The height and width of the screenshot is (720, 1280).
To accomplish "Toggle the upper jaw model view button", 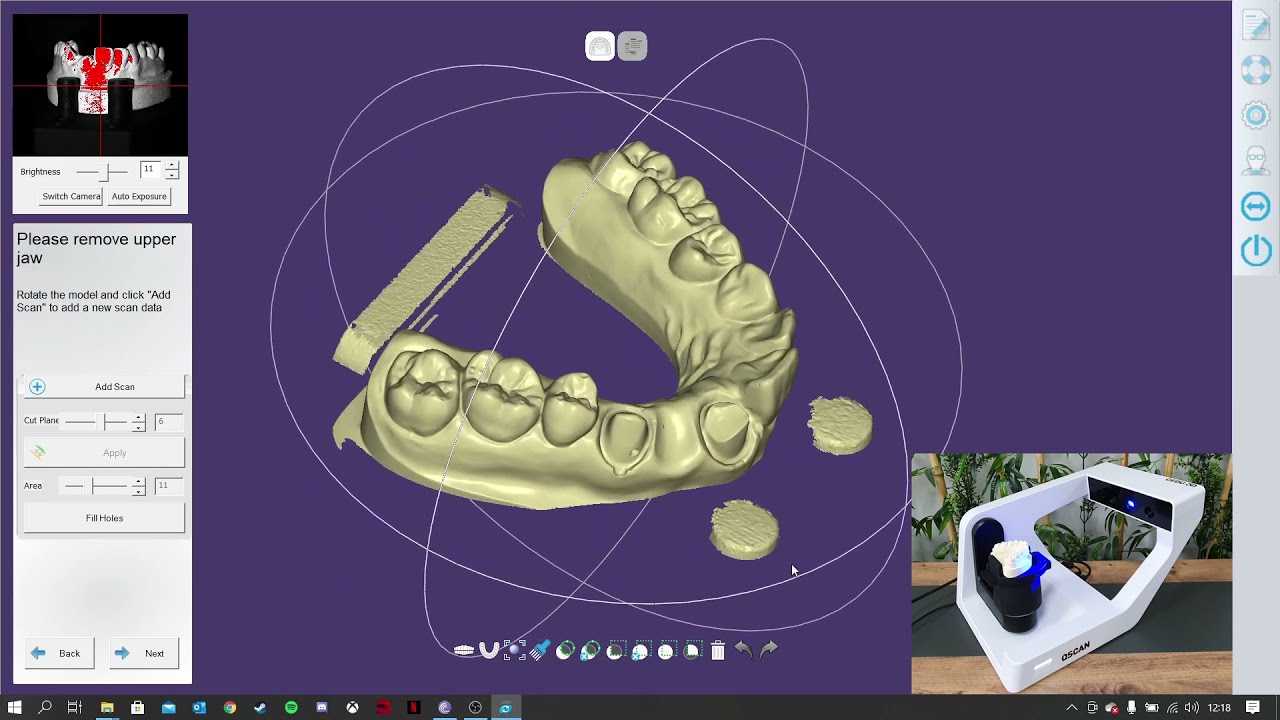I will coord(600,46).
